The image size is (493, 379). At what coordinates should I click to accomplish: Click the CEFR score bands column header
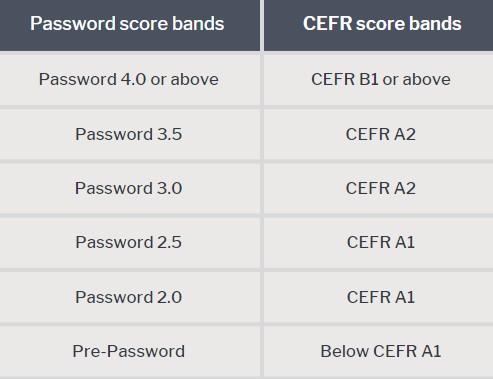pos(378,25)
